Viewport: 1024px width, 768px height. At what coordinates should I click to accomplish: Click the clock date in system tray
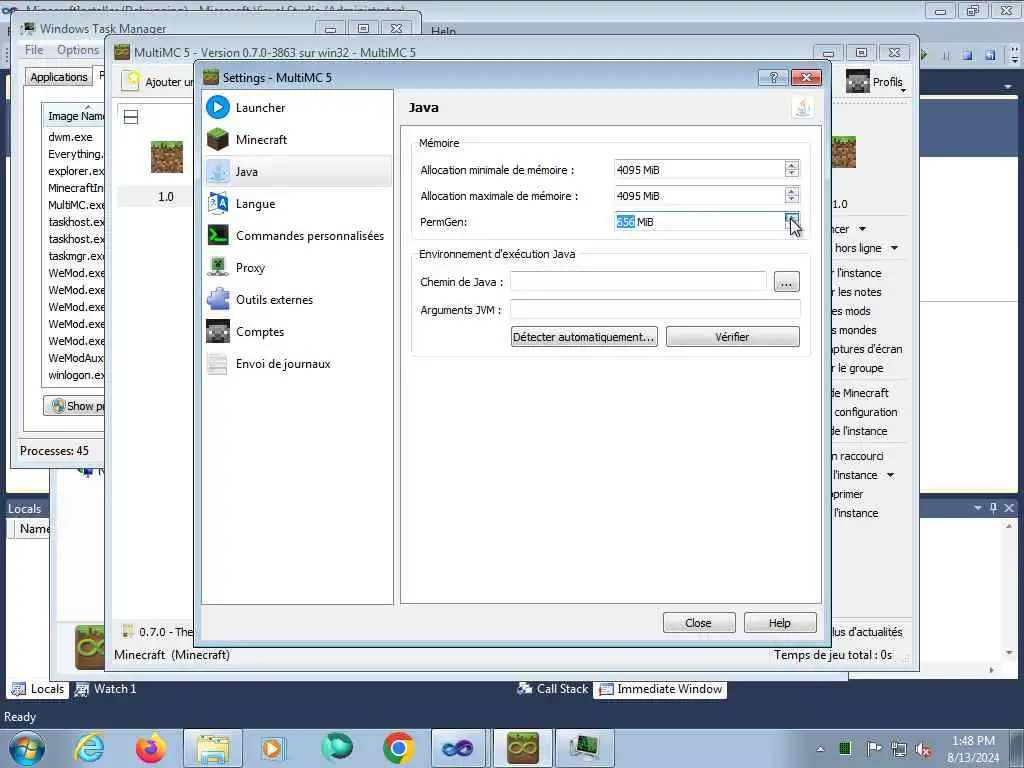click(x=973, y=749)
